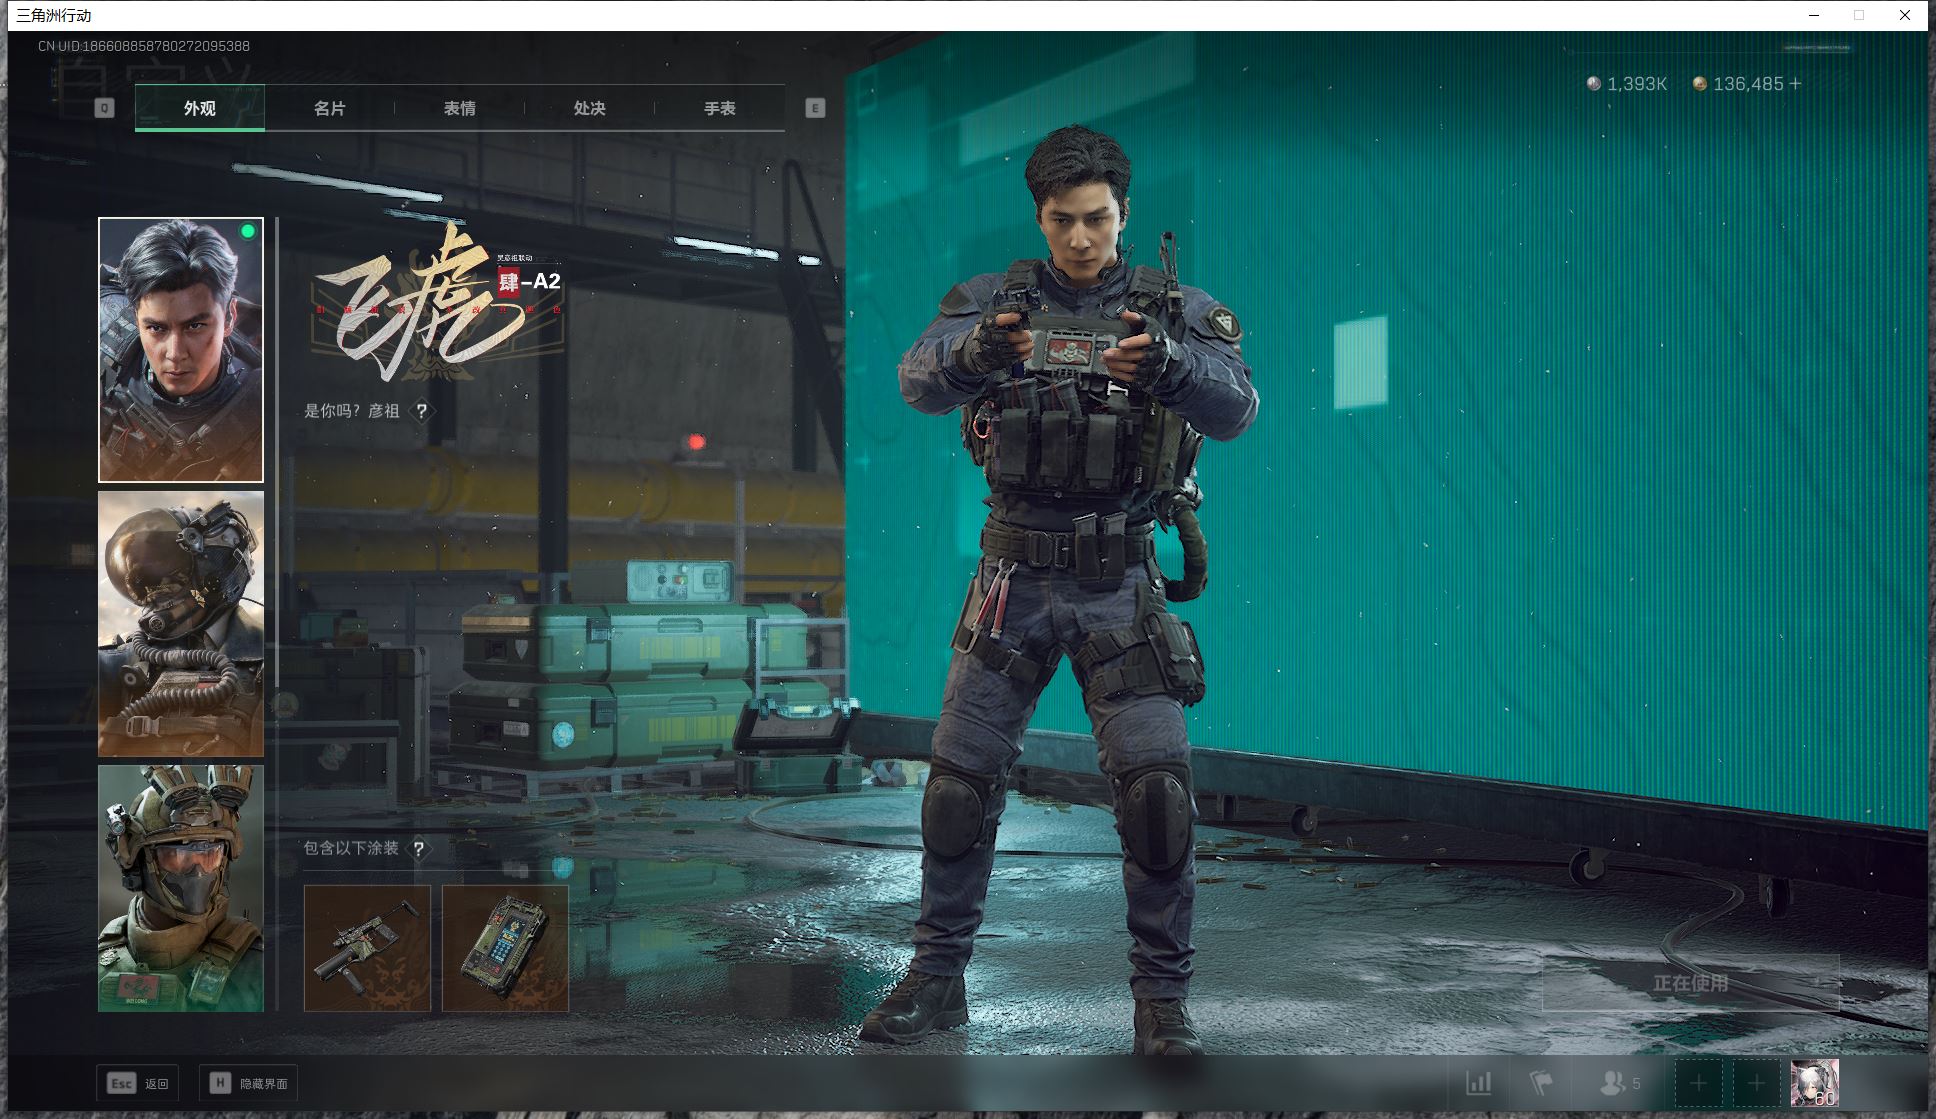The height and width of the screenshot is (1119, 1936).
Task: Open the 处决 tab
Action: (x=589, y=108)
